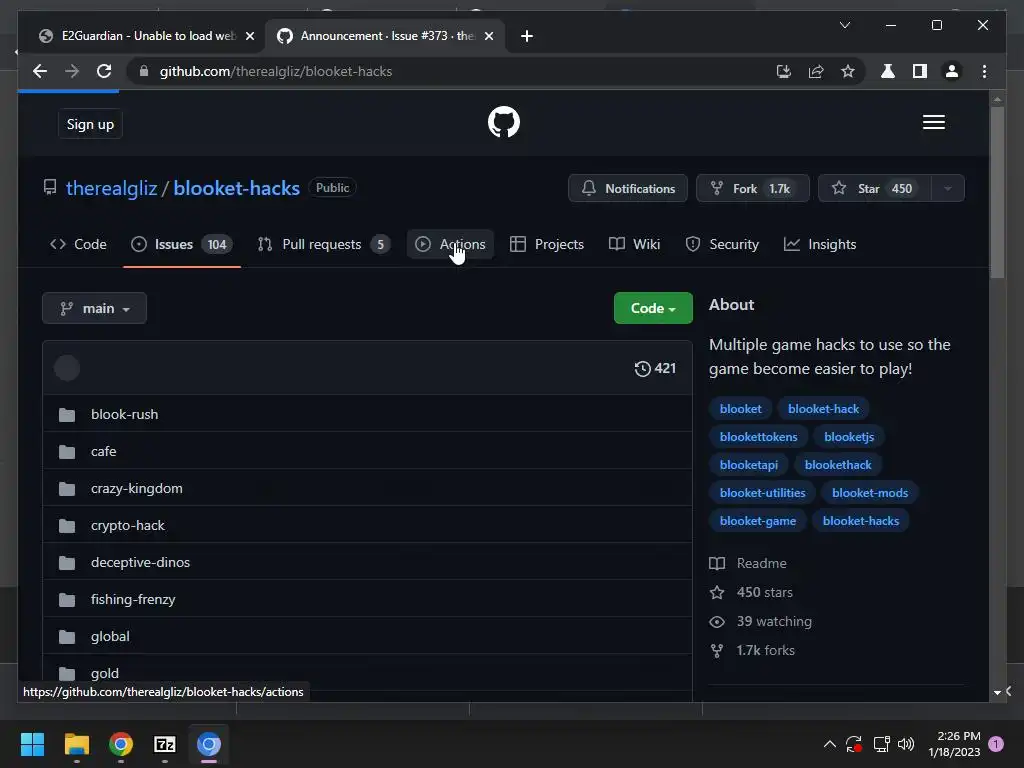The height and width of the screenshot is (768, 1024).
Task: Open the Windows Start menu
Action: click(x=32, y=744)
